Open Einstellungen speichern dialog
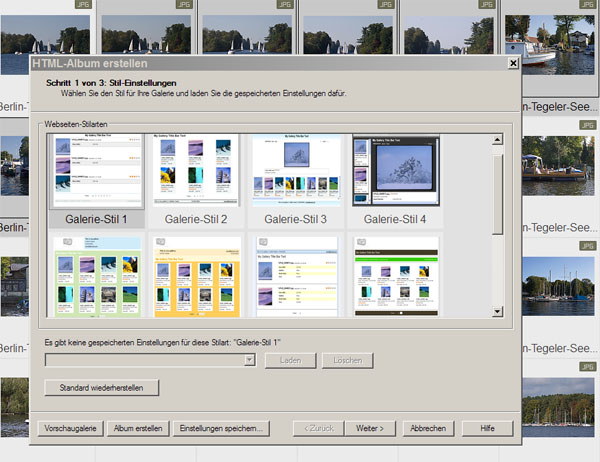This screenshot has width=600, height=462. (x=221, y=428)
